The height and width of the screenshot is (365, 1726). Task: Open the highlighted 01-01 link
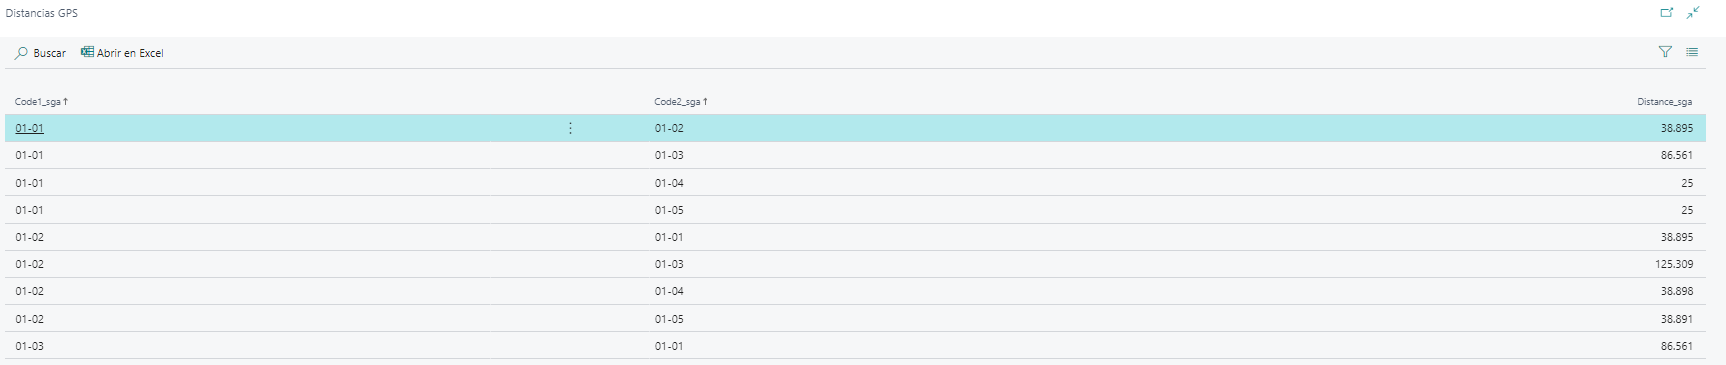click(x=29, y=128)
